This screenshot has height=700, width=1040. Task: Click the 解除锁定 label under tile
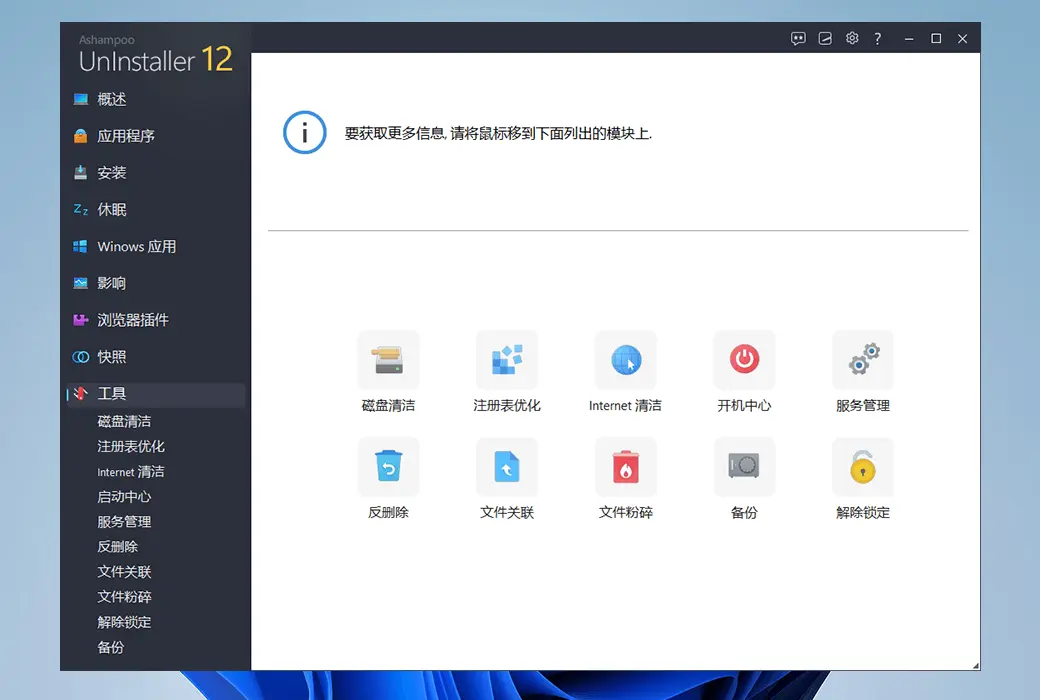click(863, 512)
